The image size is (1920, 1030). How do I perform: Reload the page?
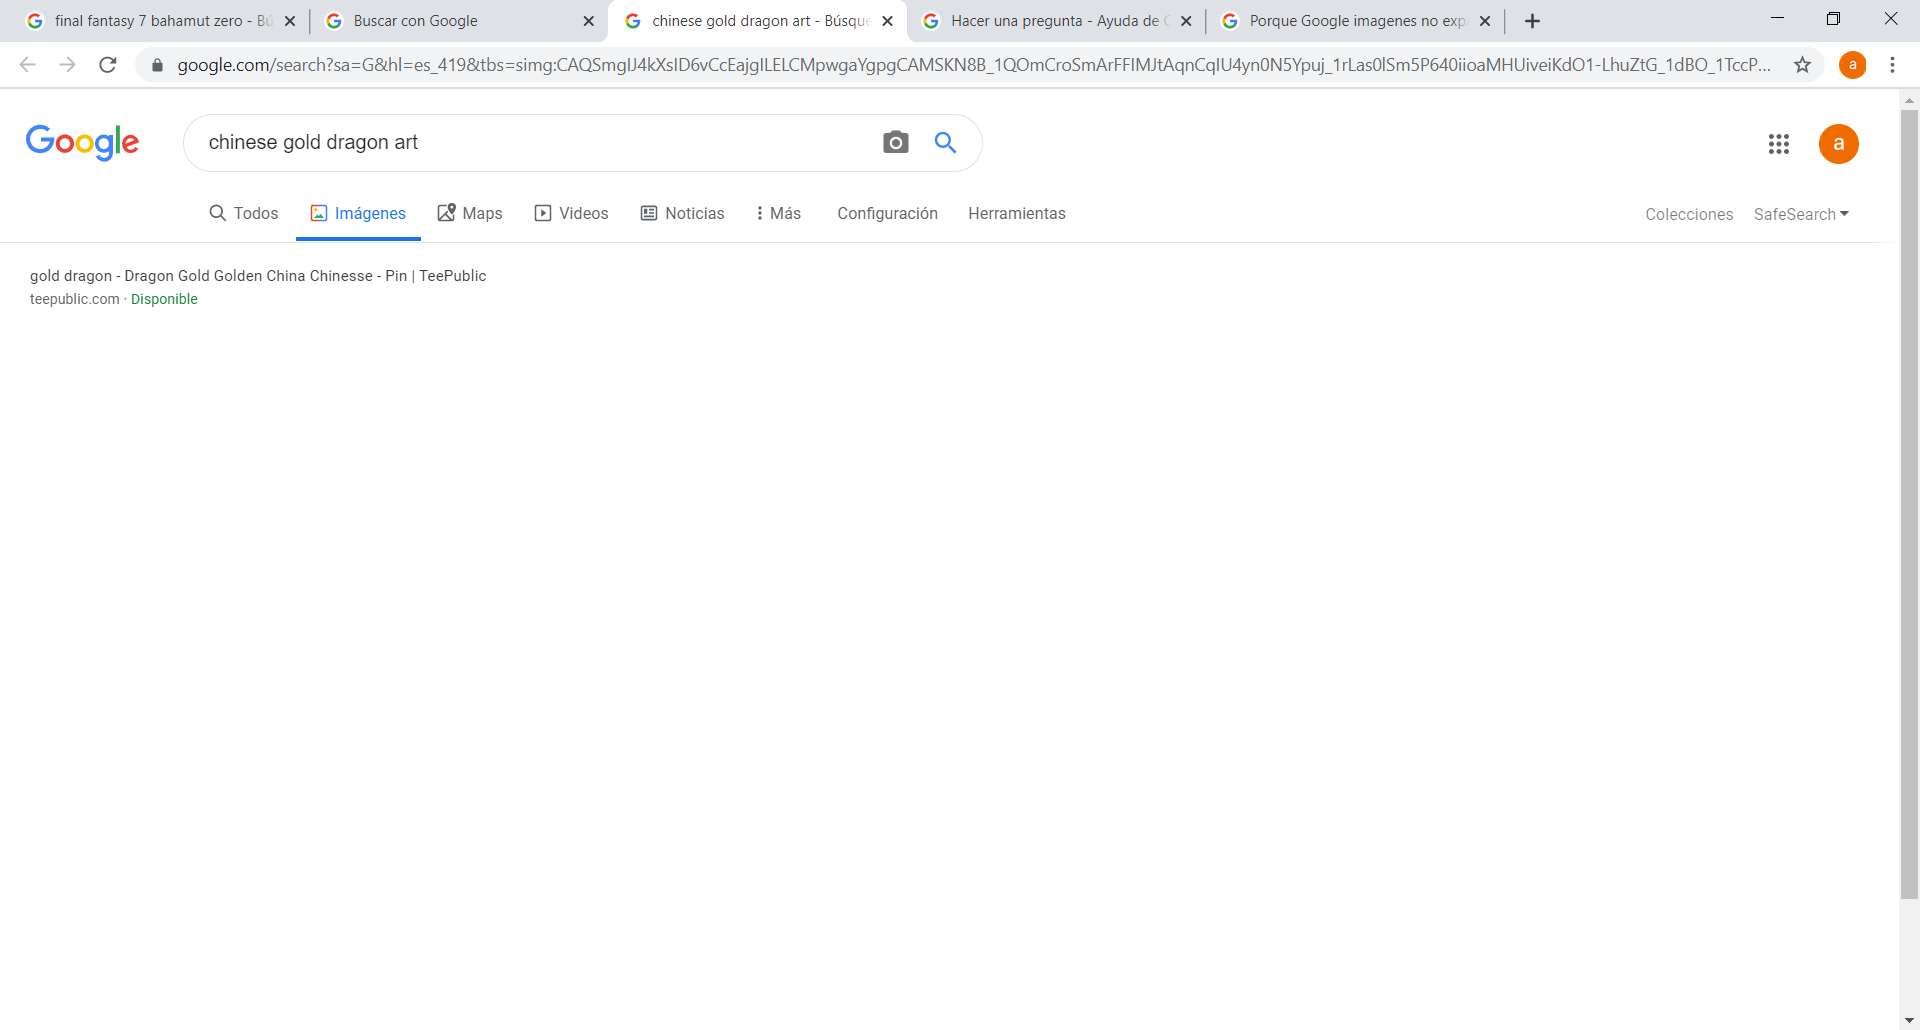[108, 65]
